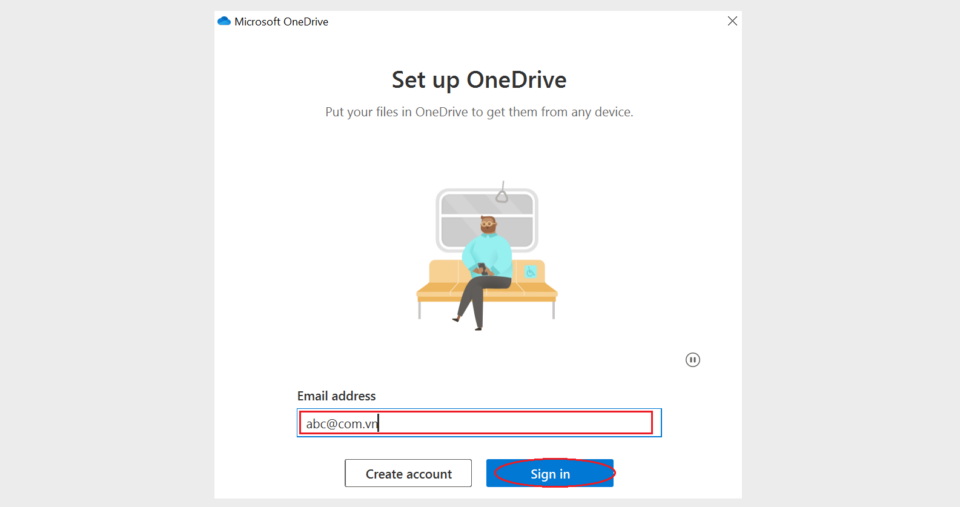This screenshot has width=960, height=507.
Task: Click the OneDrive cloud icon in title bar
Action: click(224, 21)
